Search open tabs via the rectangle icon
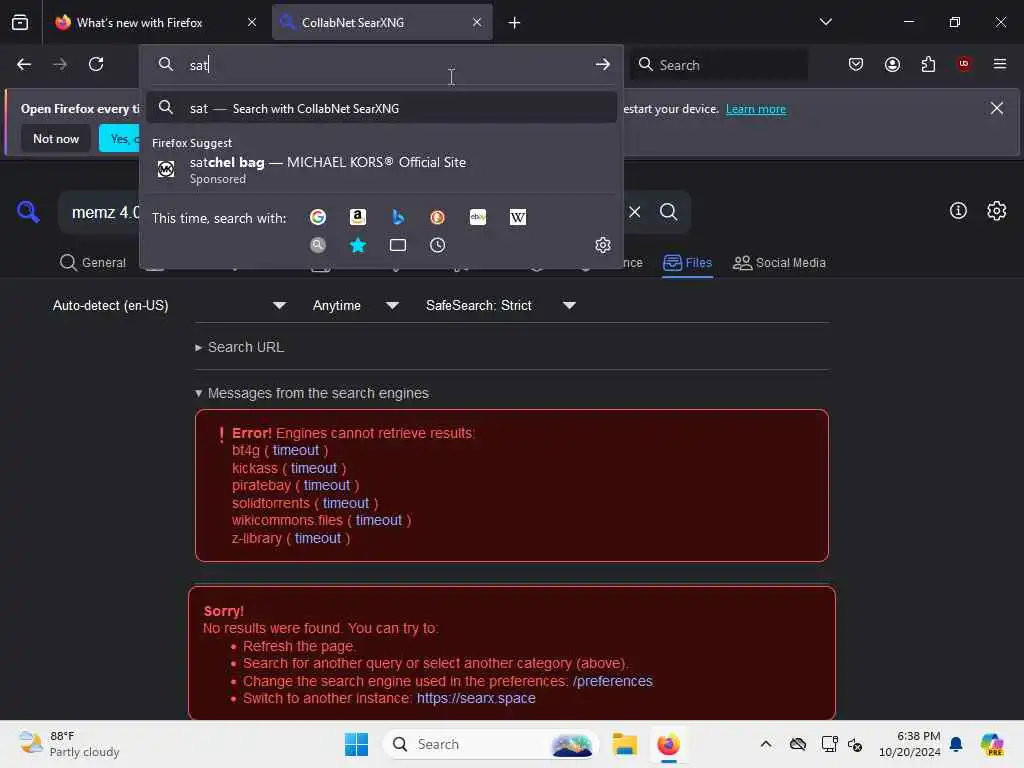 point(397,245)
